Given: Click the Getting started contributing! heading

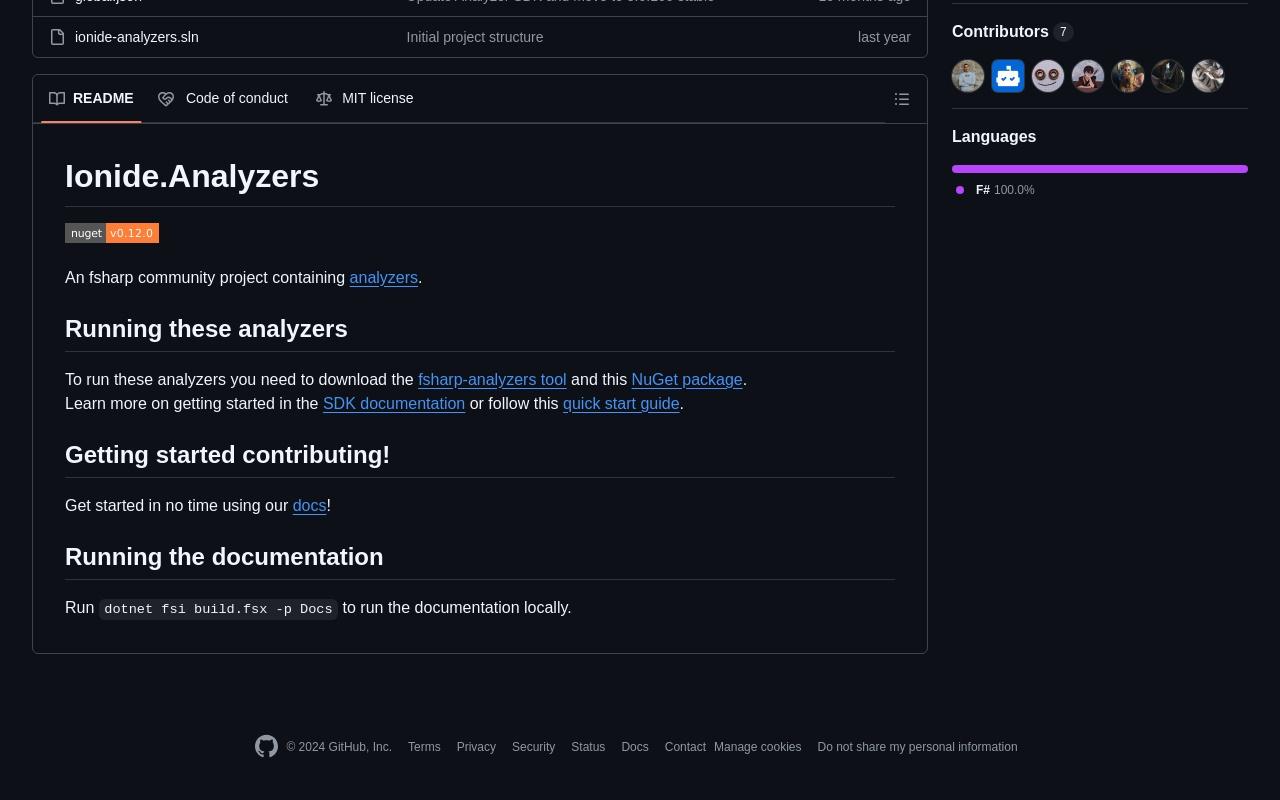Looking at the screenshot, I should point(227,455).
